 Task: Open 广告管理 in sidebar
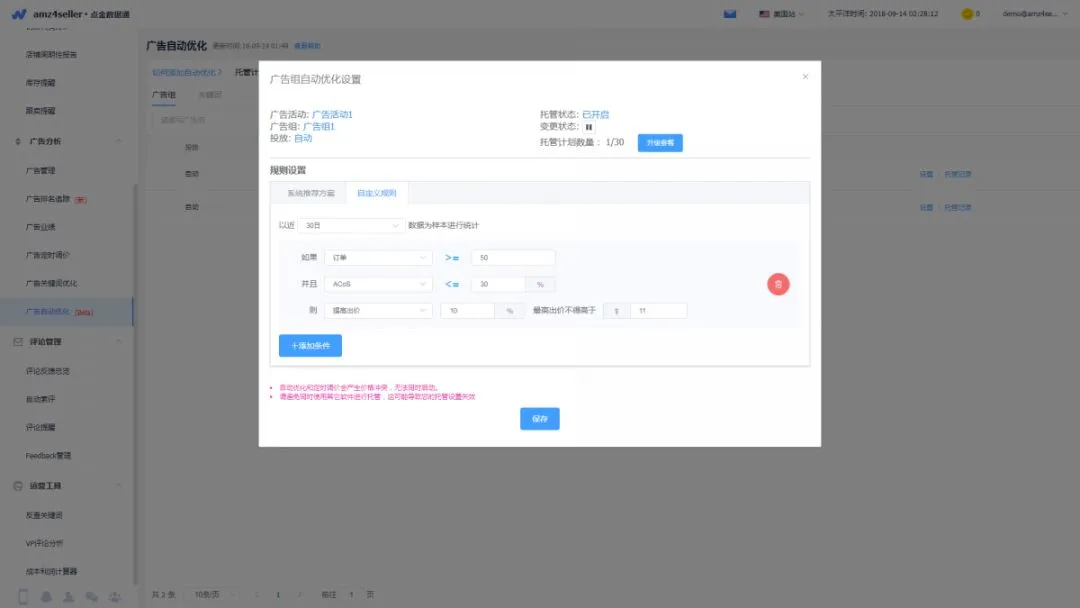[41, 170]
